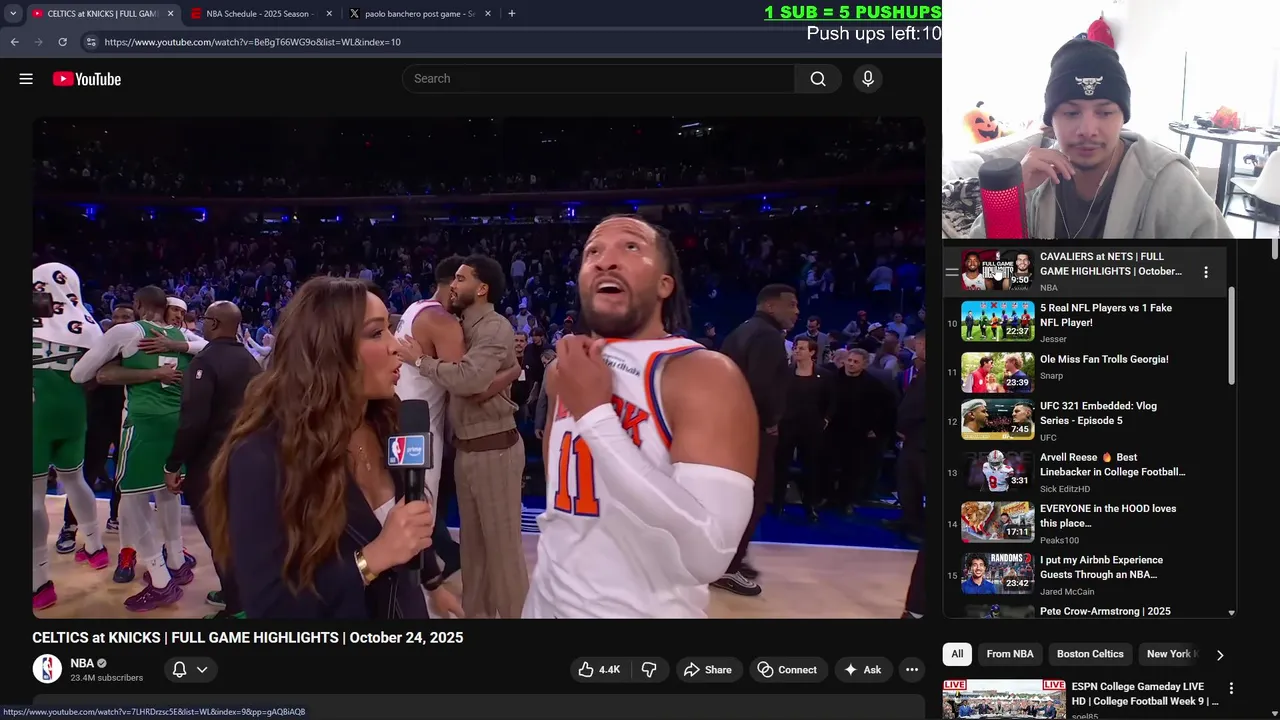This screenshot has height=720, width=1280.
Task: Click the Snarp channel name
Action: point(1051,376)
